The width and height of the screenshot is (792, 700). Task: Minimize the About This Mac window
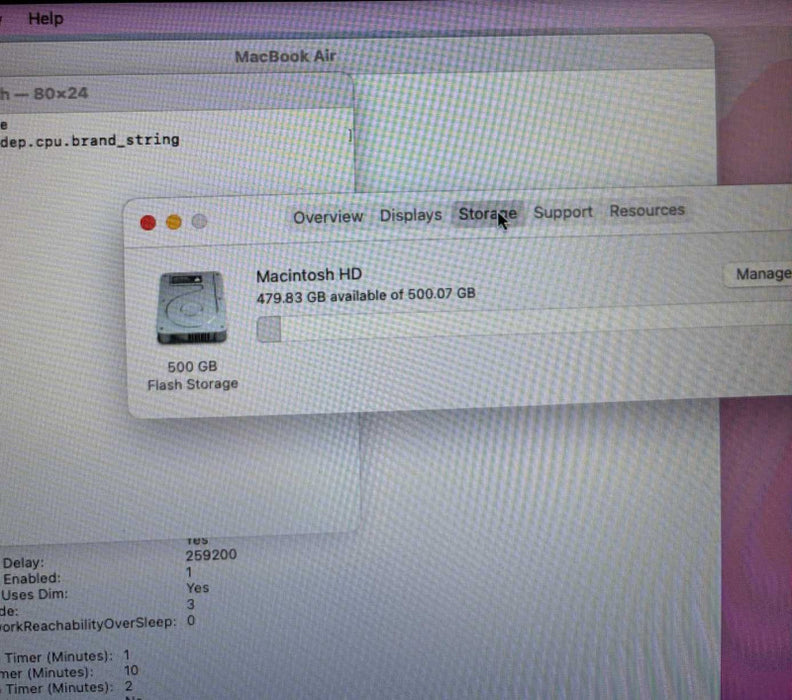pos(174,222)
